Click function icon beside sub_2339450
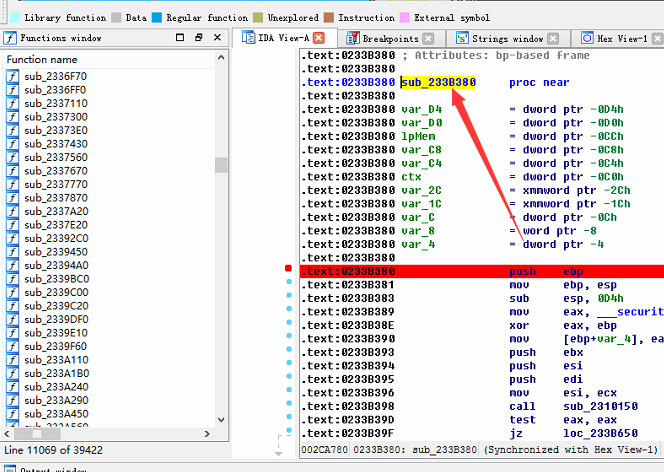Image resolution: width=664 pixels, height=472 pixels. [13, 252]
